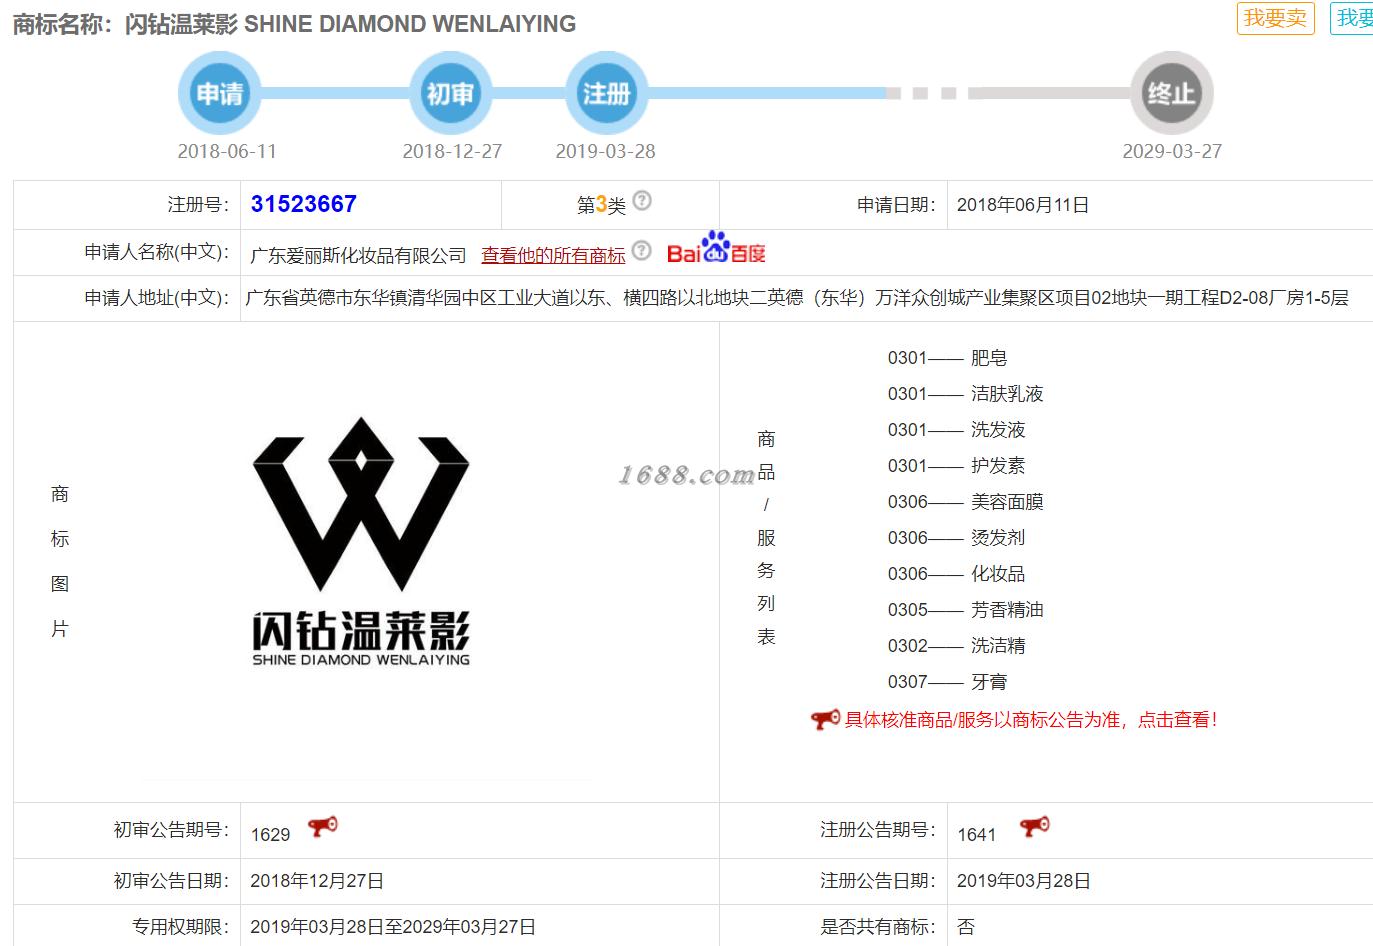This screenshot has height=946, width=1373.
Task: Click timeline date 2019-03-28
Action: pyautogui.click(x=605, y=151)
